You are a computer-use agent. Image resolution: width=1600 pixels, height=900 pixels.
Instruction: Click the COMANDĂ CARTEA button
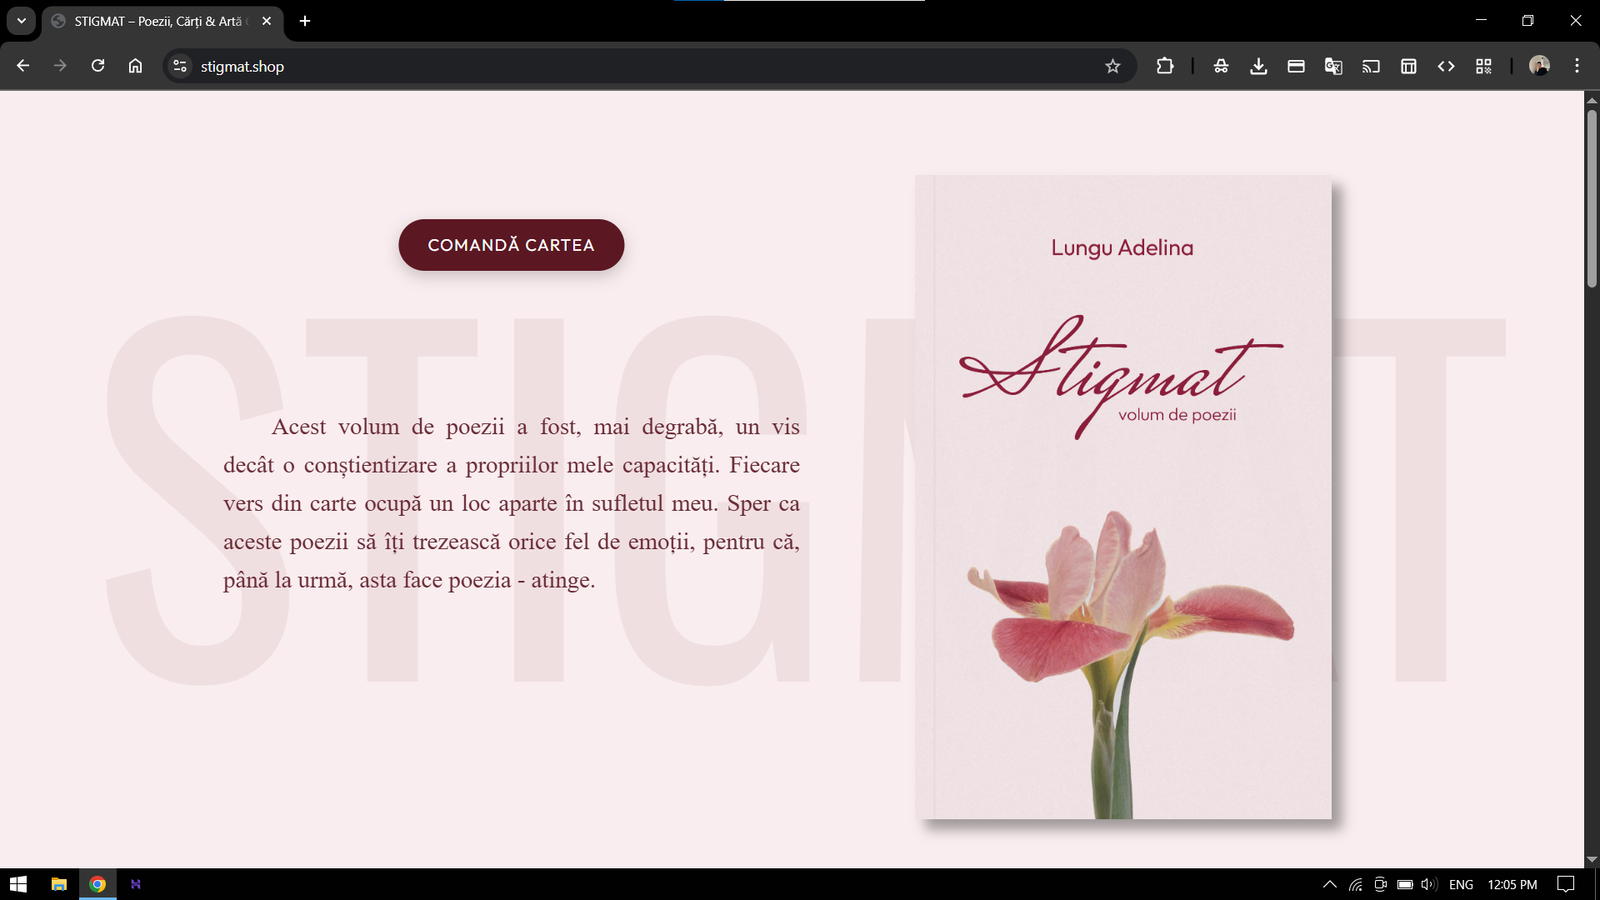[x=511, y=244]
